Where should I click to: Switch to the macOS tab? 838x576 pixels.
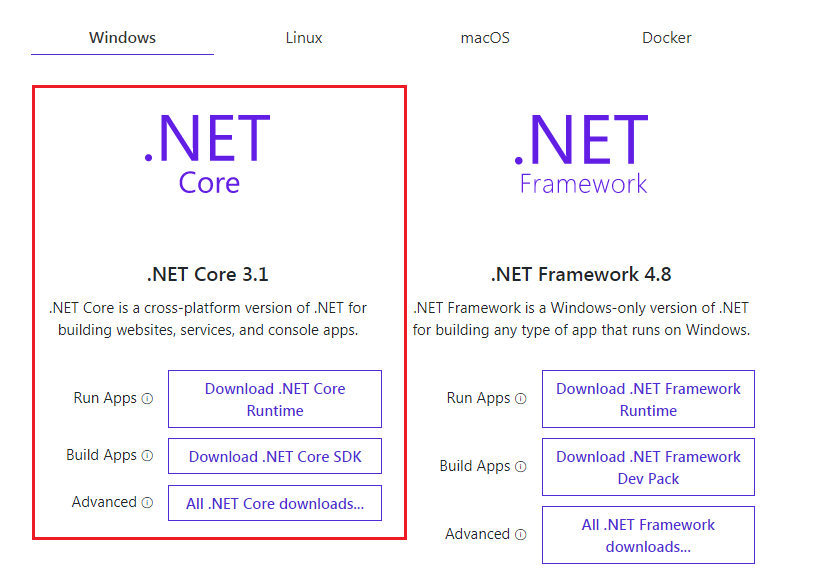point(484,37)
